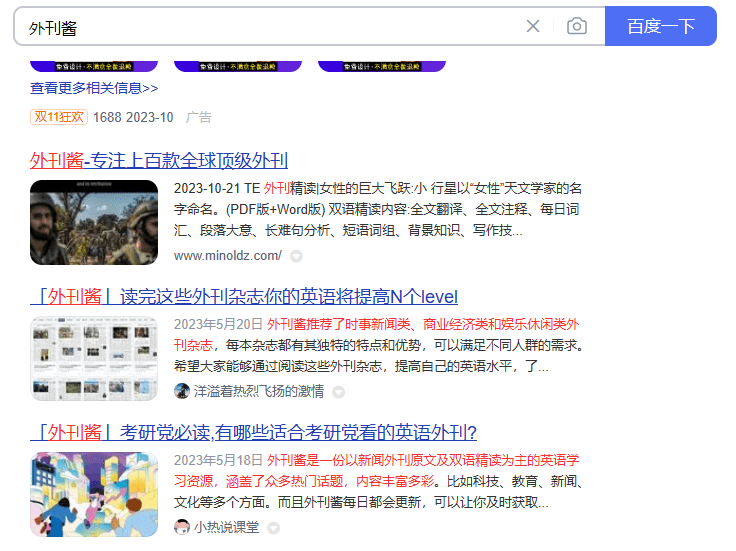Click the 百度一下 search button
This screenshot has width=736, height=551.
[660, 26]
